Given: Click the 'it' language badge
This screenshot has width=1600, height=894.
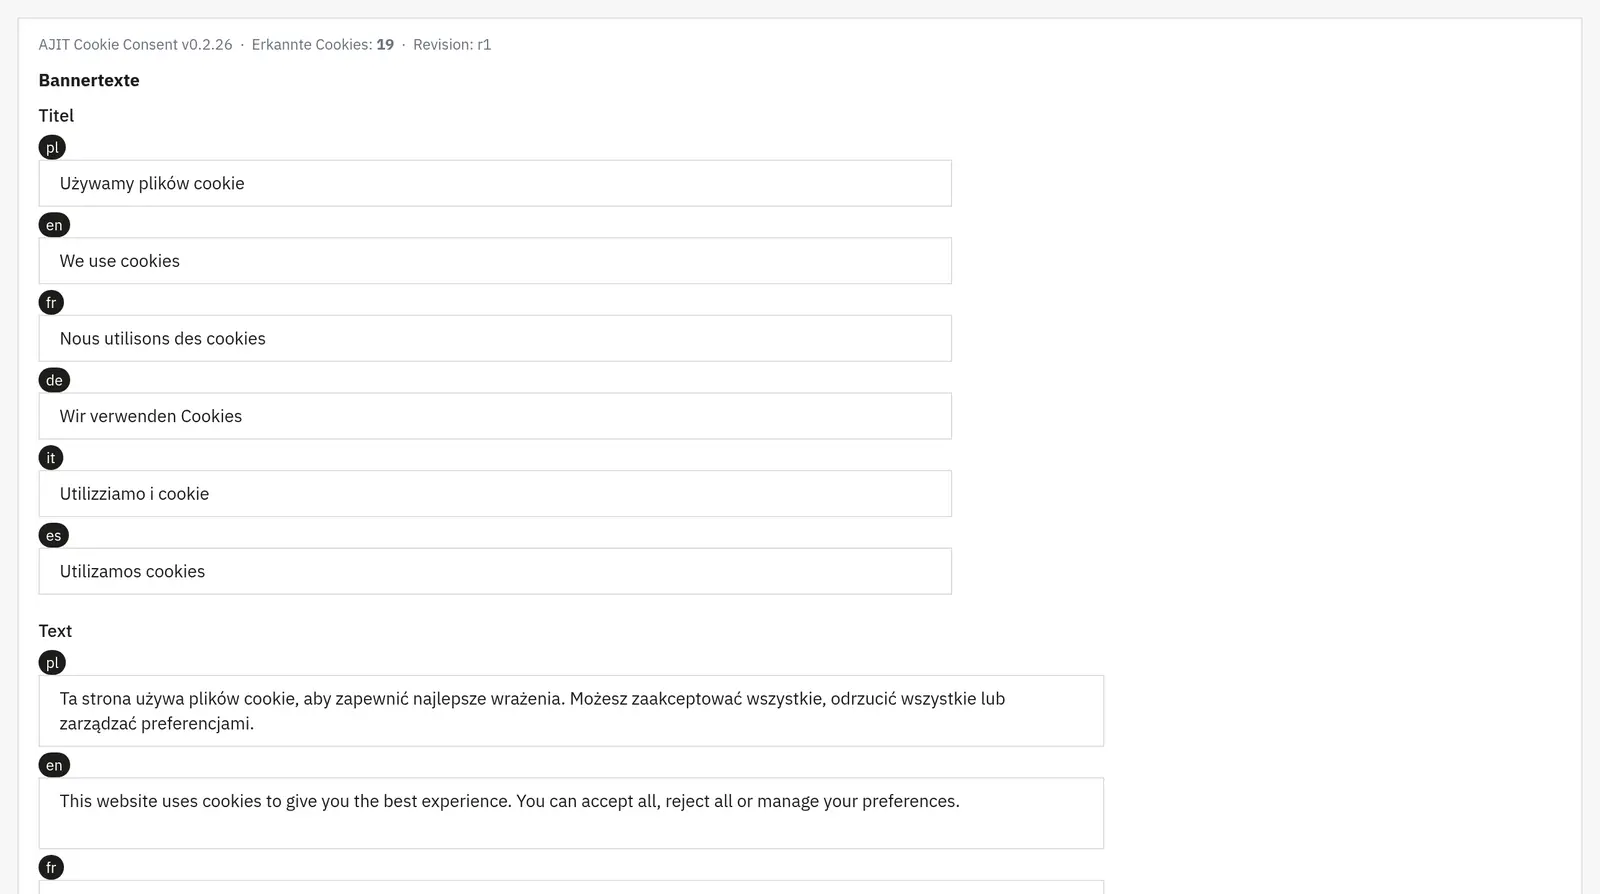Looking at the screenshot, I should click(51, 458).
